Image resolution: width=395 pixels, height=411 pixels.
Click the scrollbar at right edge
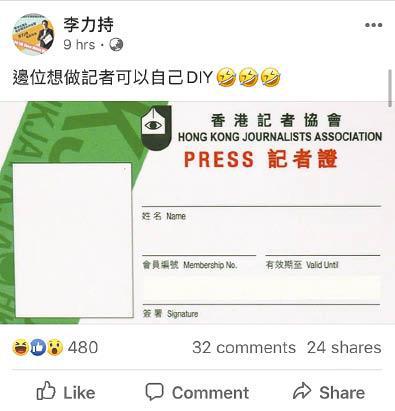[x=391, y=88]
